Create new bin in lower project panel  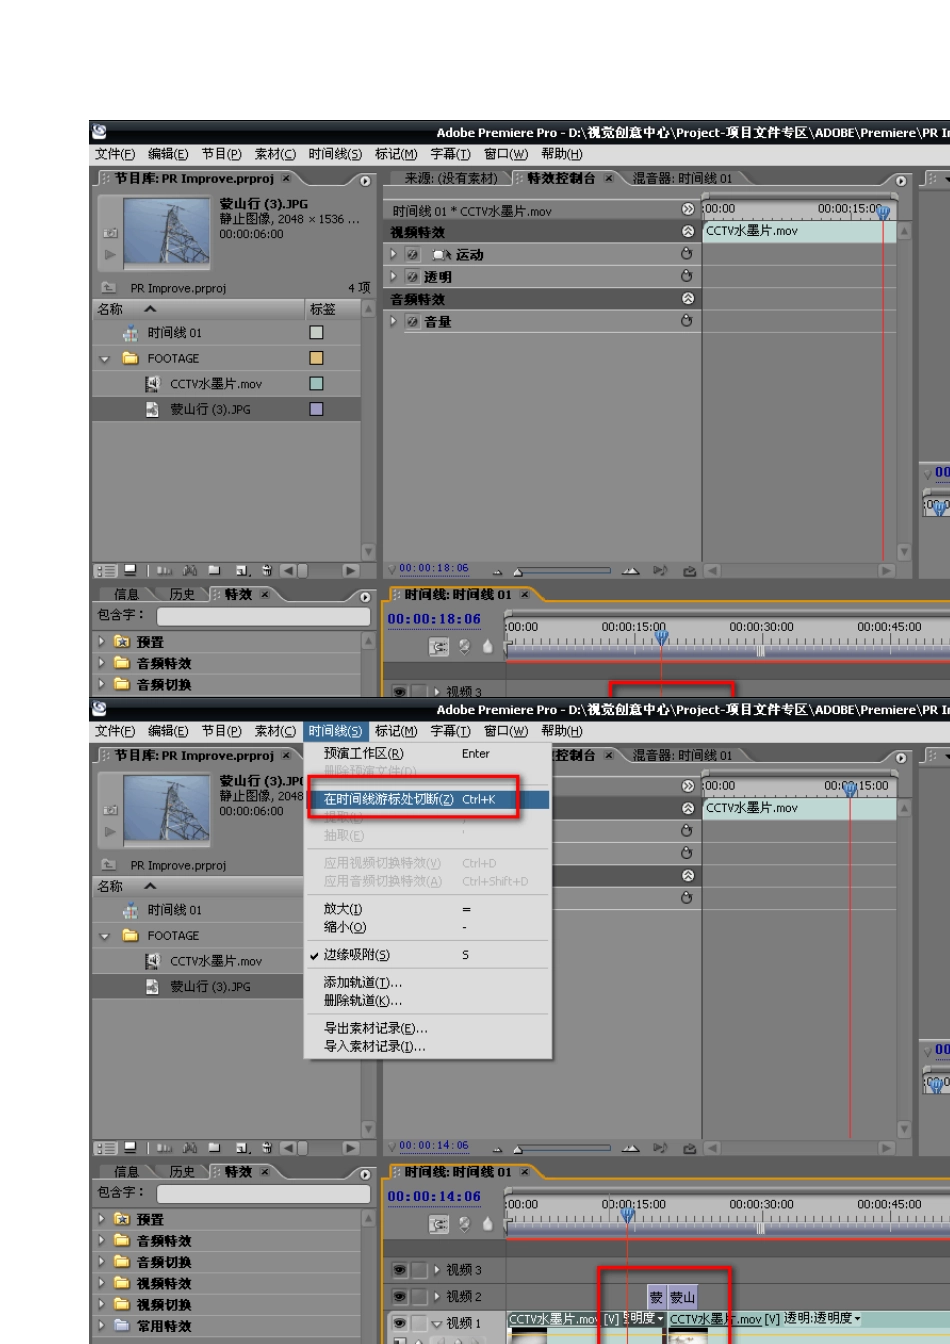215,1148
